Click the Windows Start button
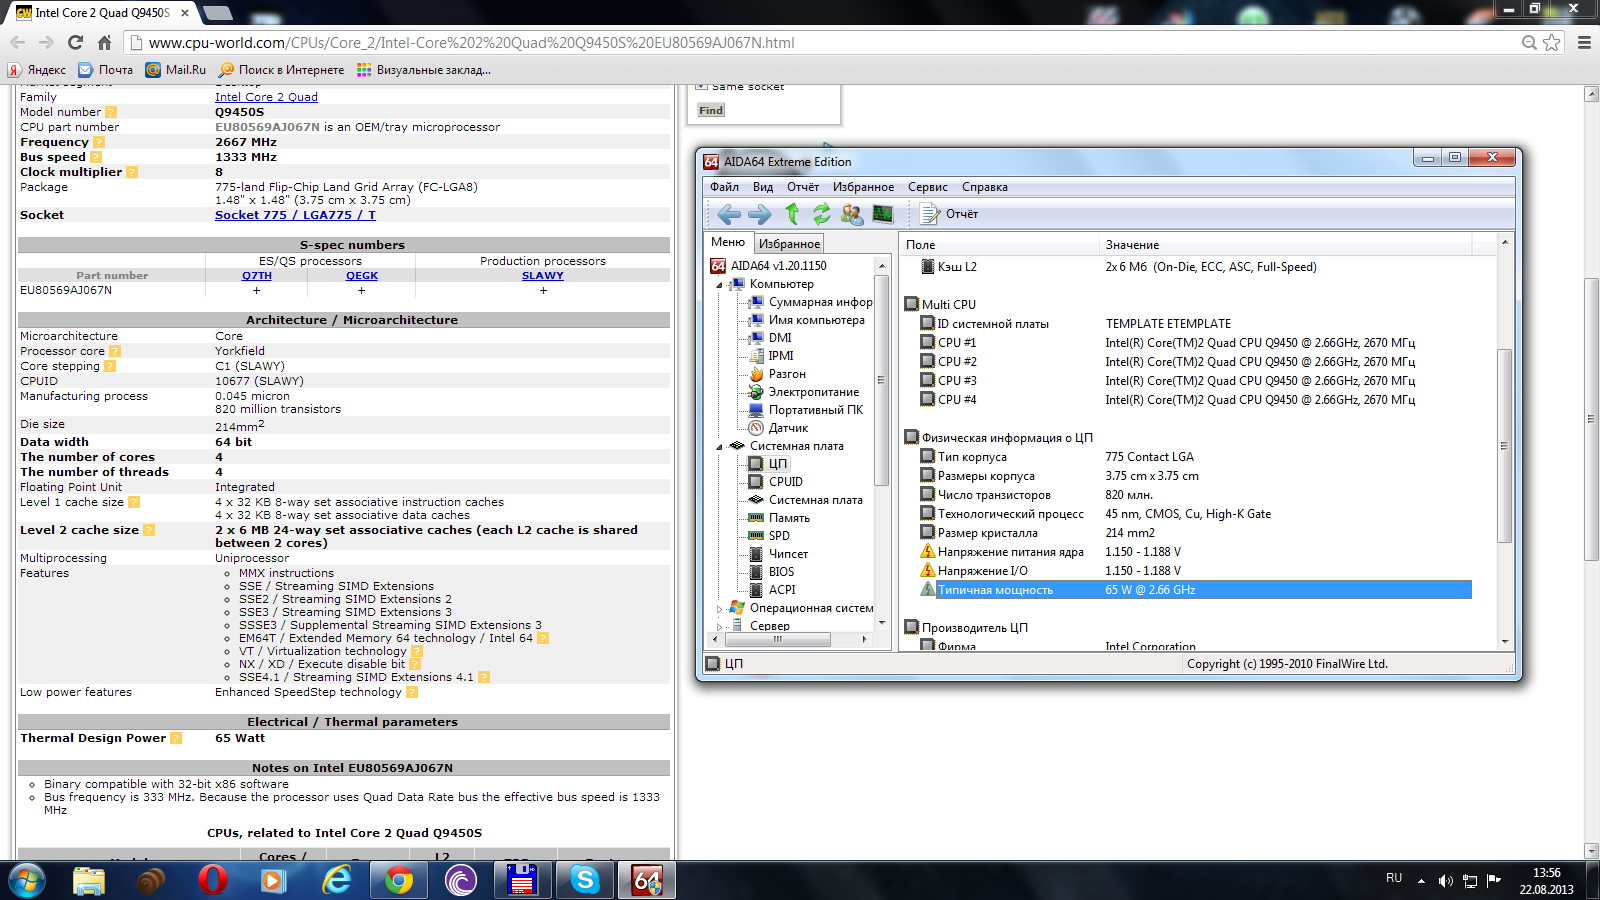This screenshot has height=900, width=1600. click(x=26, y=880)
